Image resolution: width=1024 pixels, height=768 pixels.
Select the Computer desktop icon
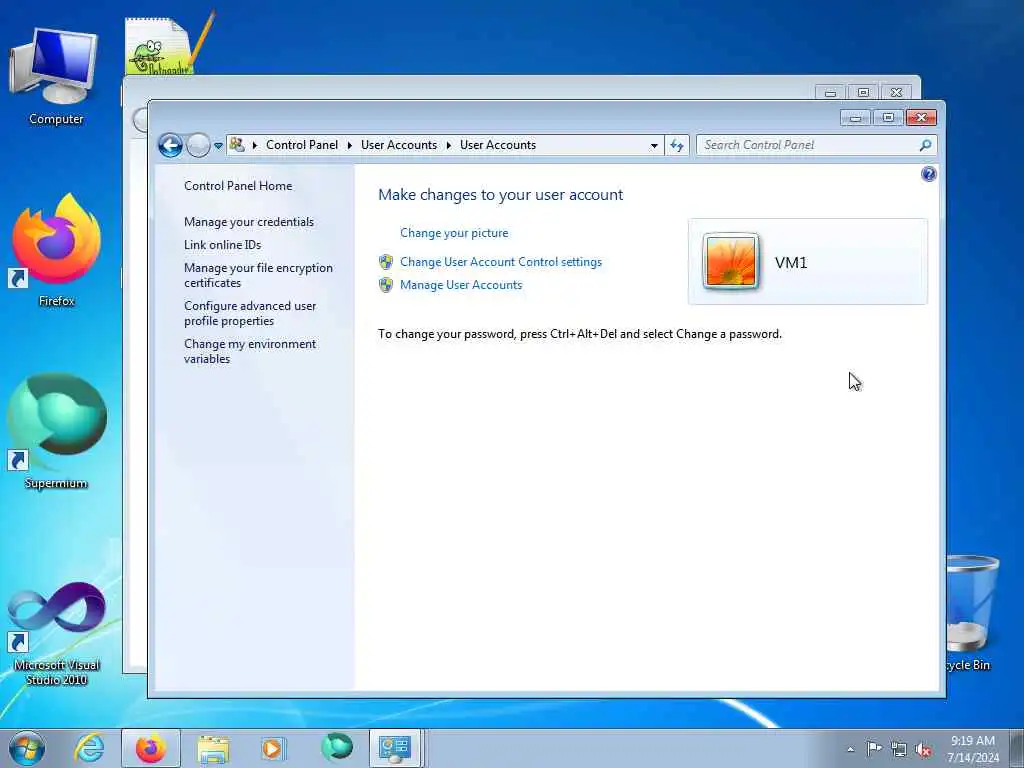coord(56,77)
